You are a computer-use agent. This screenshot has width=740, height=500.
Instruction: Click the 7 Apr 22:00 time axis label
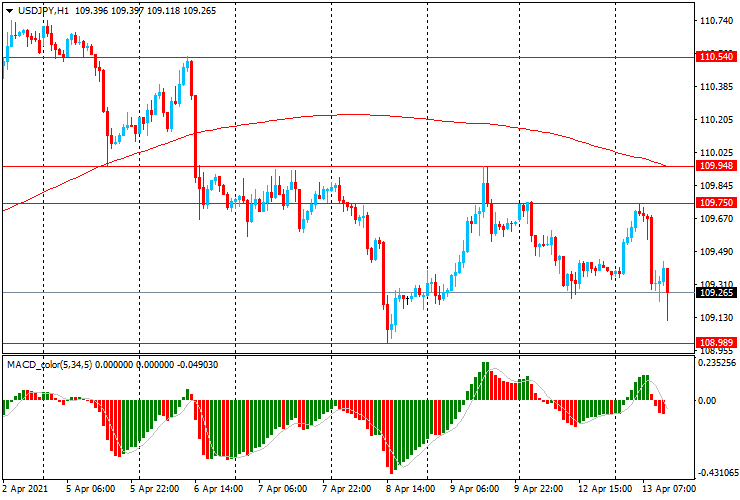pos(347,488)
